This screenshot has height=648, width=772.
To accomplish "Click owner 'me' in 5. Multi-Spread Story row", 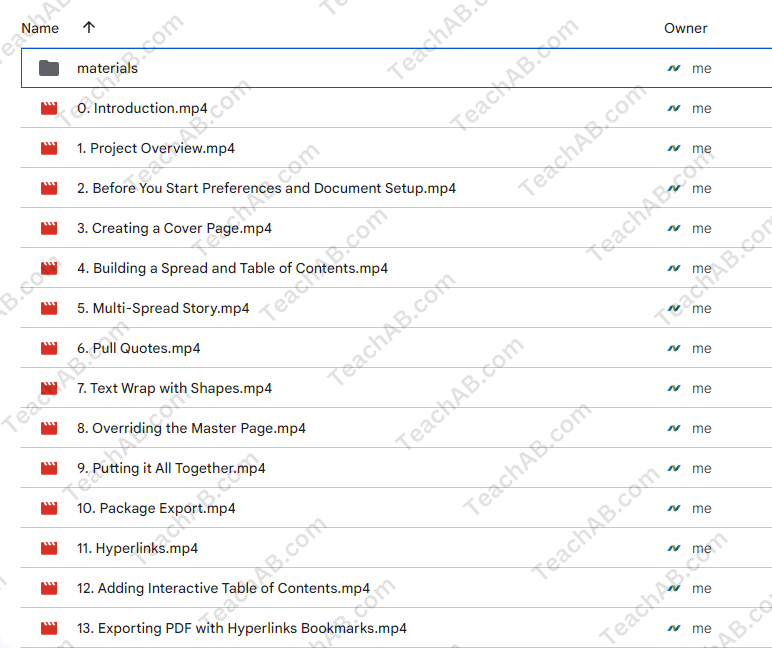I will pos(702,309).
